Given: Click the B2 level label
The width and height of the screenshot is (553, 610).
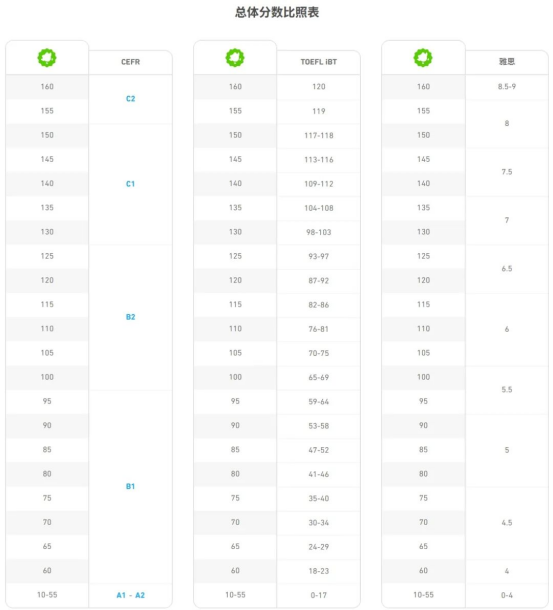Looking at the screenshot, I should [130, 317].
